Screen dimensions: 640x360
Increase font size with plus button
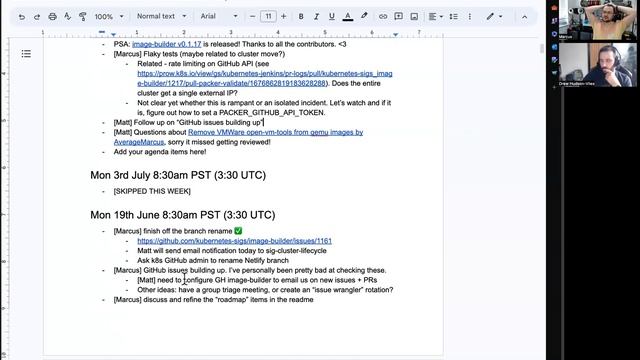click(284, 17)
